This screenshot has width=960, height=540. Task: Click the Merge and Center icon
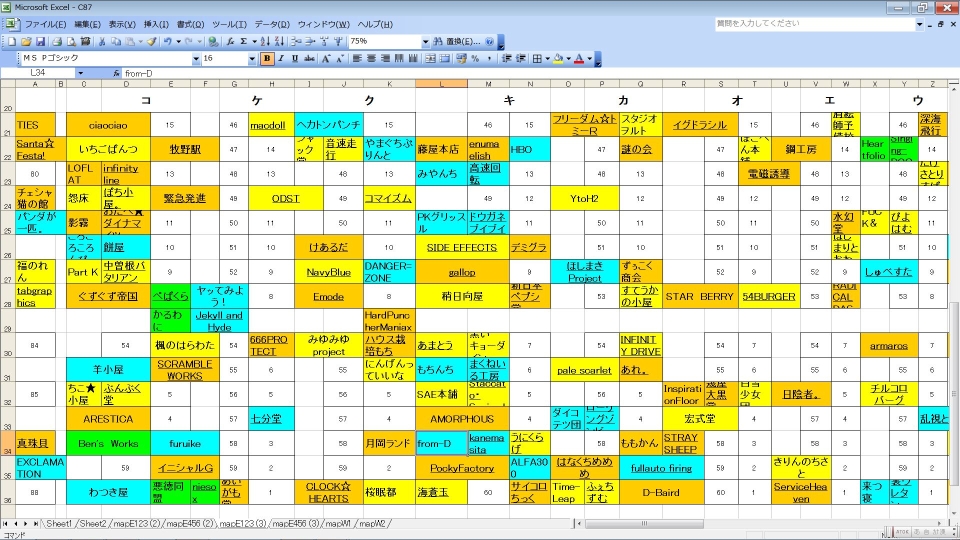(x=430, y=59)
